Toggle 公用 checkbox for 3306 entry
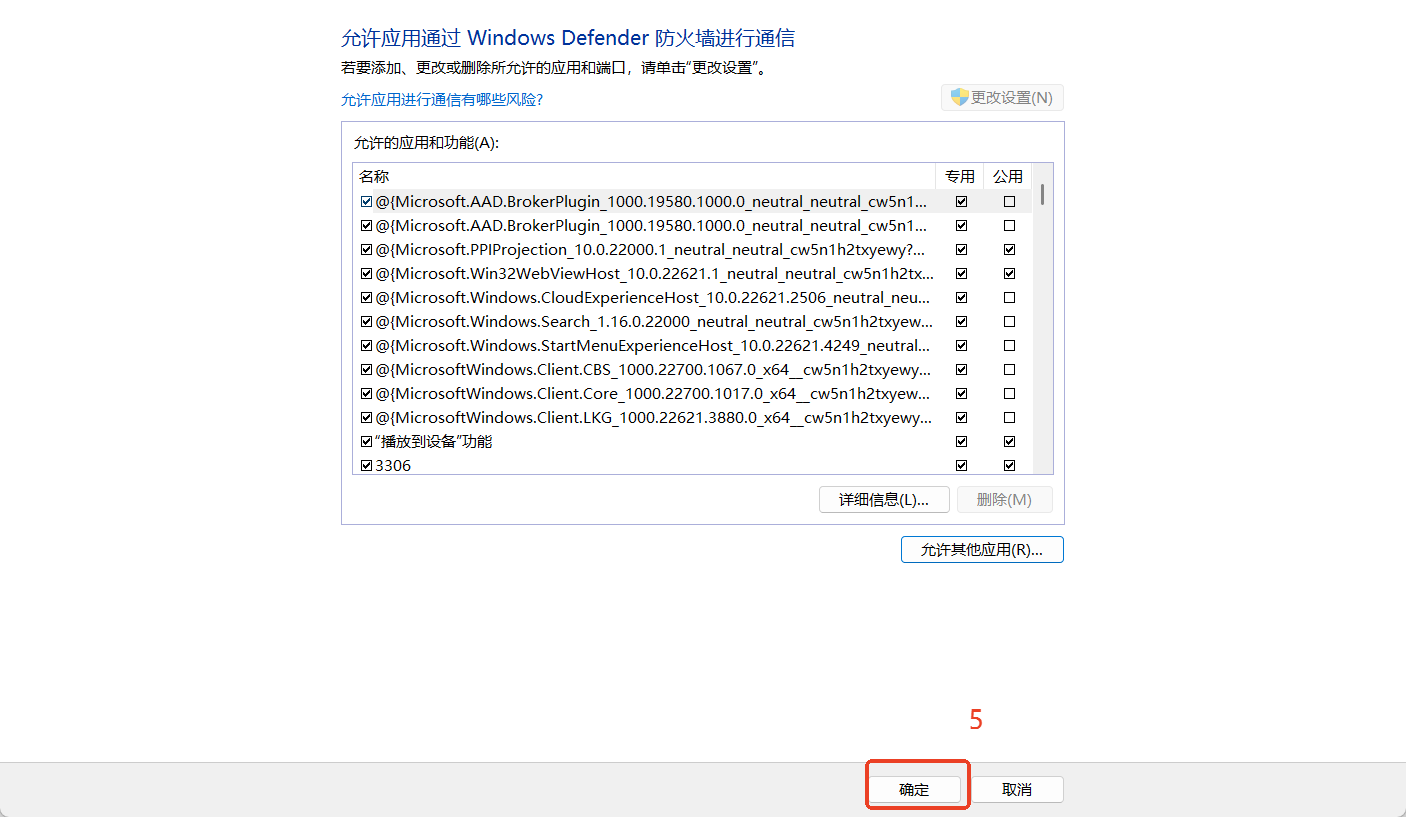 coord(1010,465)
